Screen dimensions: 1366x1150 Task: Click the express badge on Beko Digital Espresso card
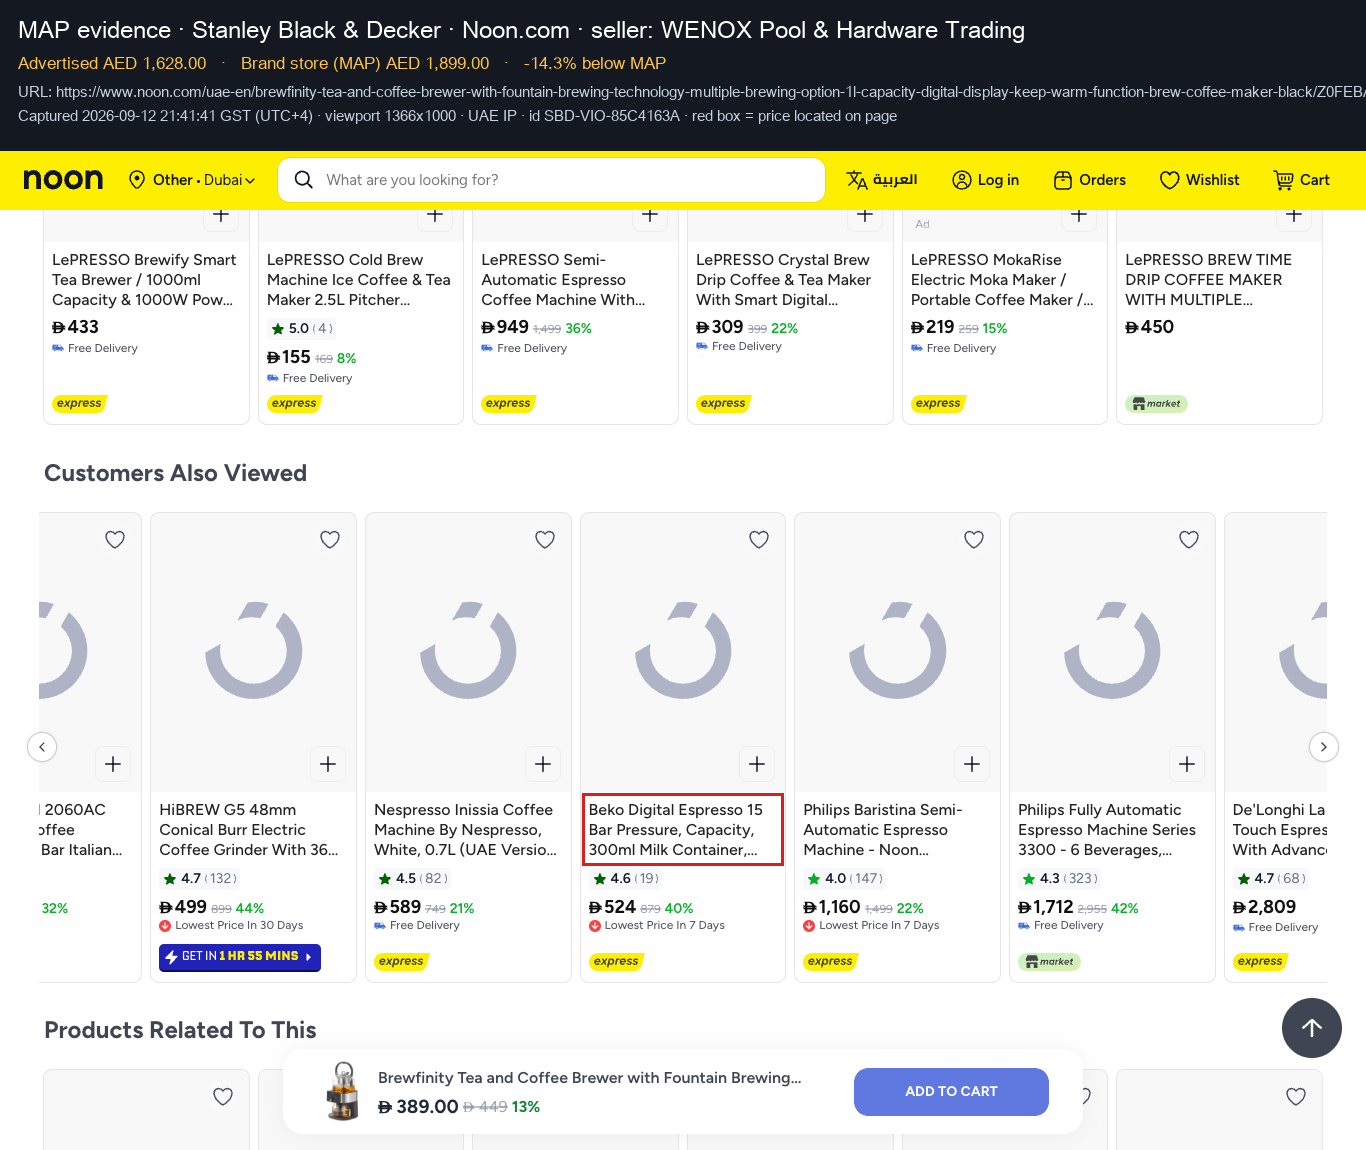616,962
